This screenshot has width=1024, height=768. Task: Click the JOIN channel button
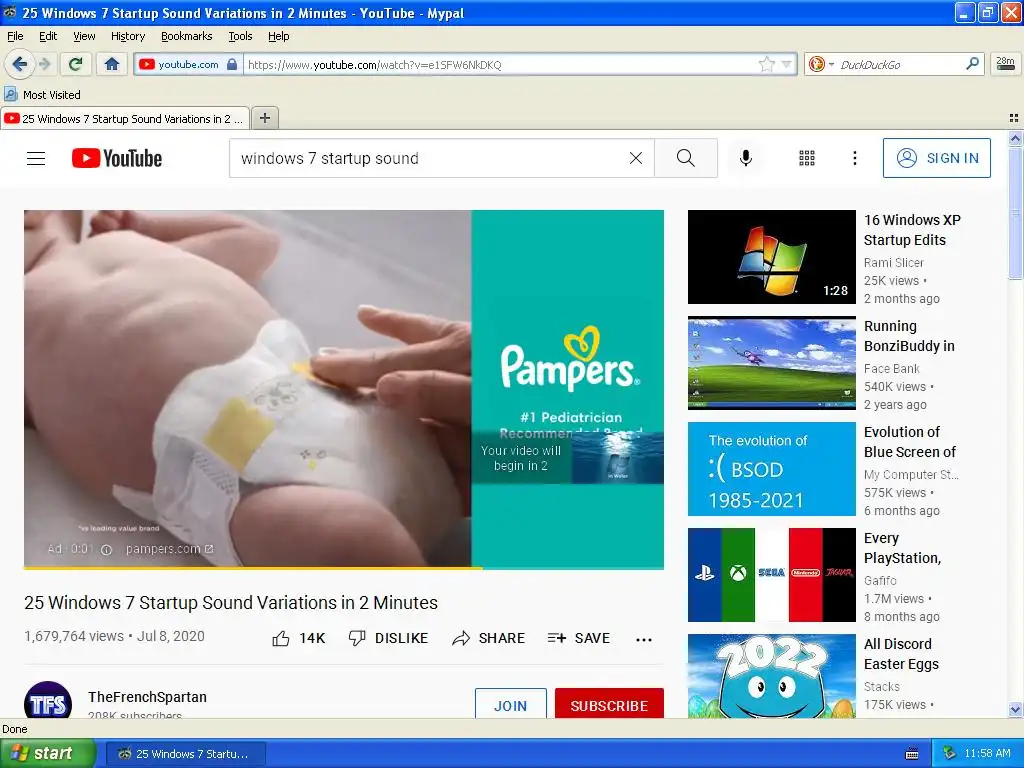[x=511, y=704]
